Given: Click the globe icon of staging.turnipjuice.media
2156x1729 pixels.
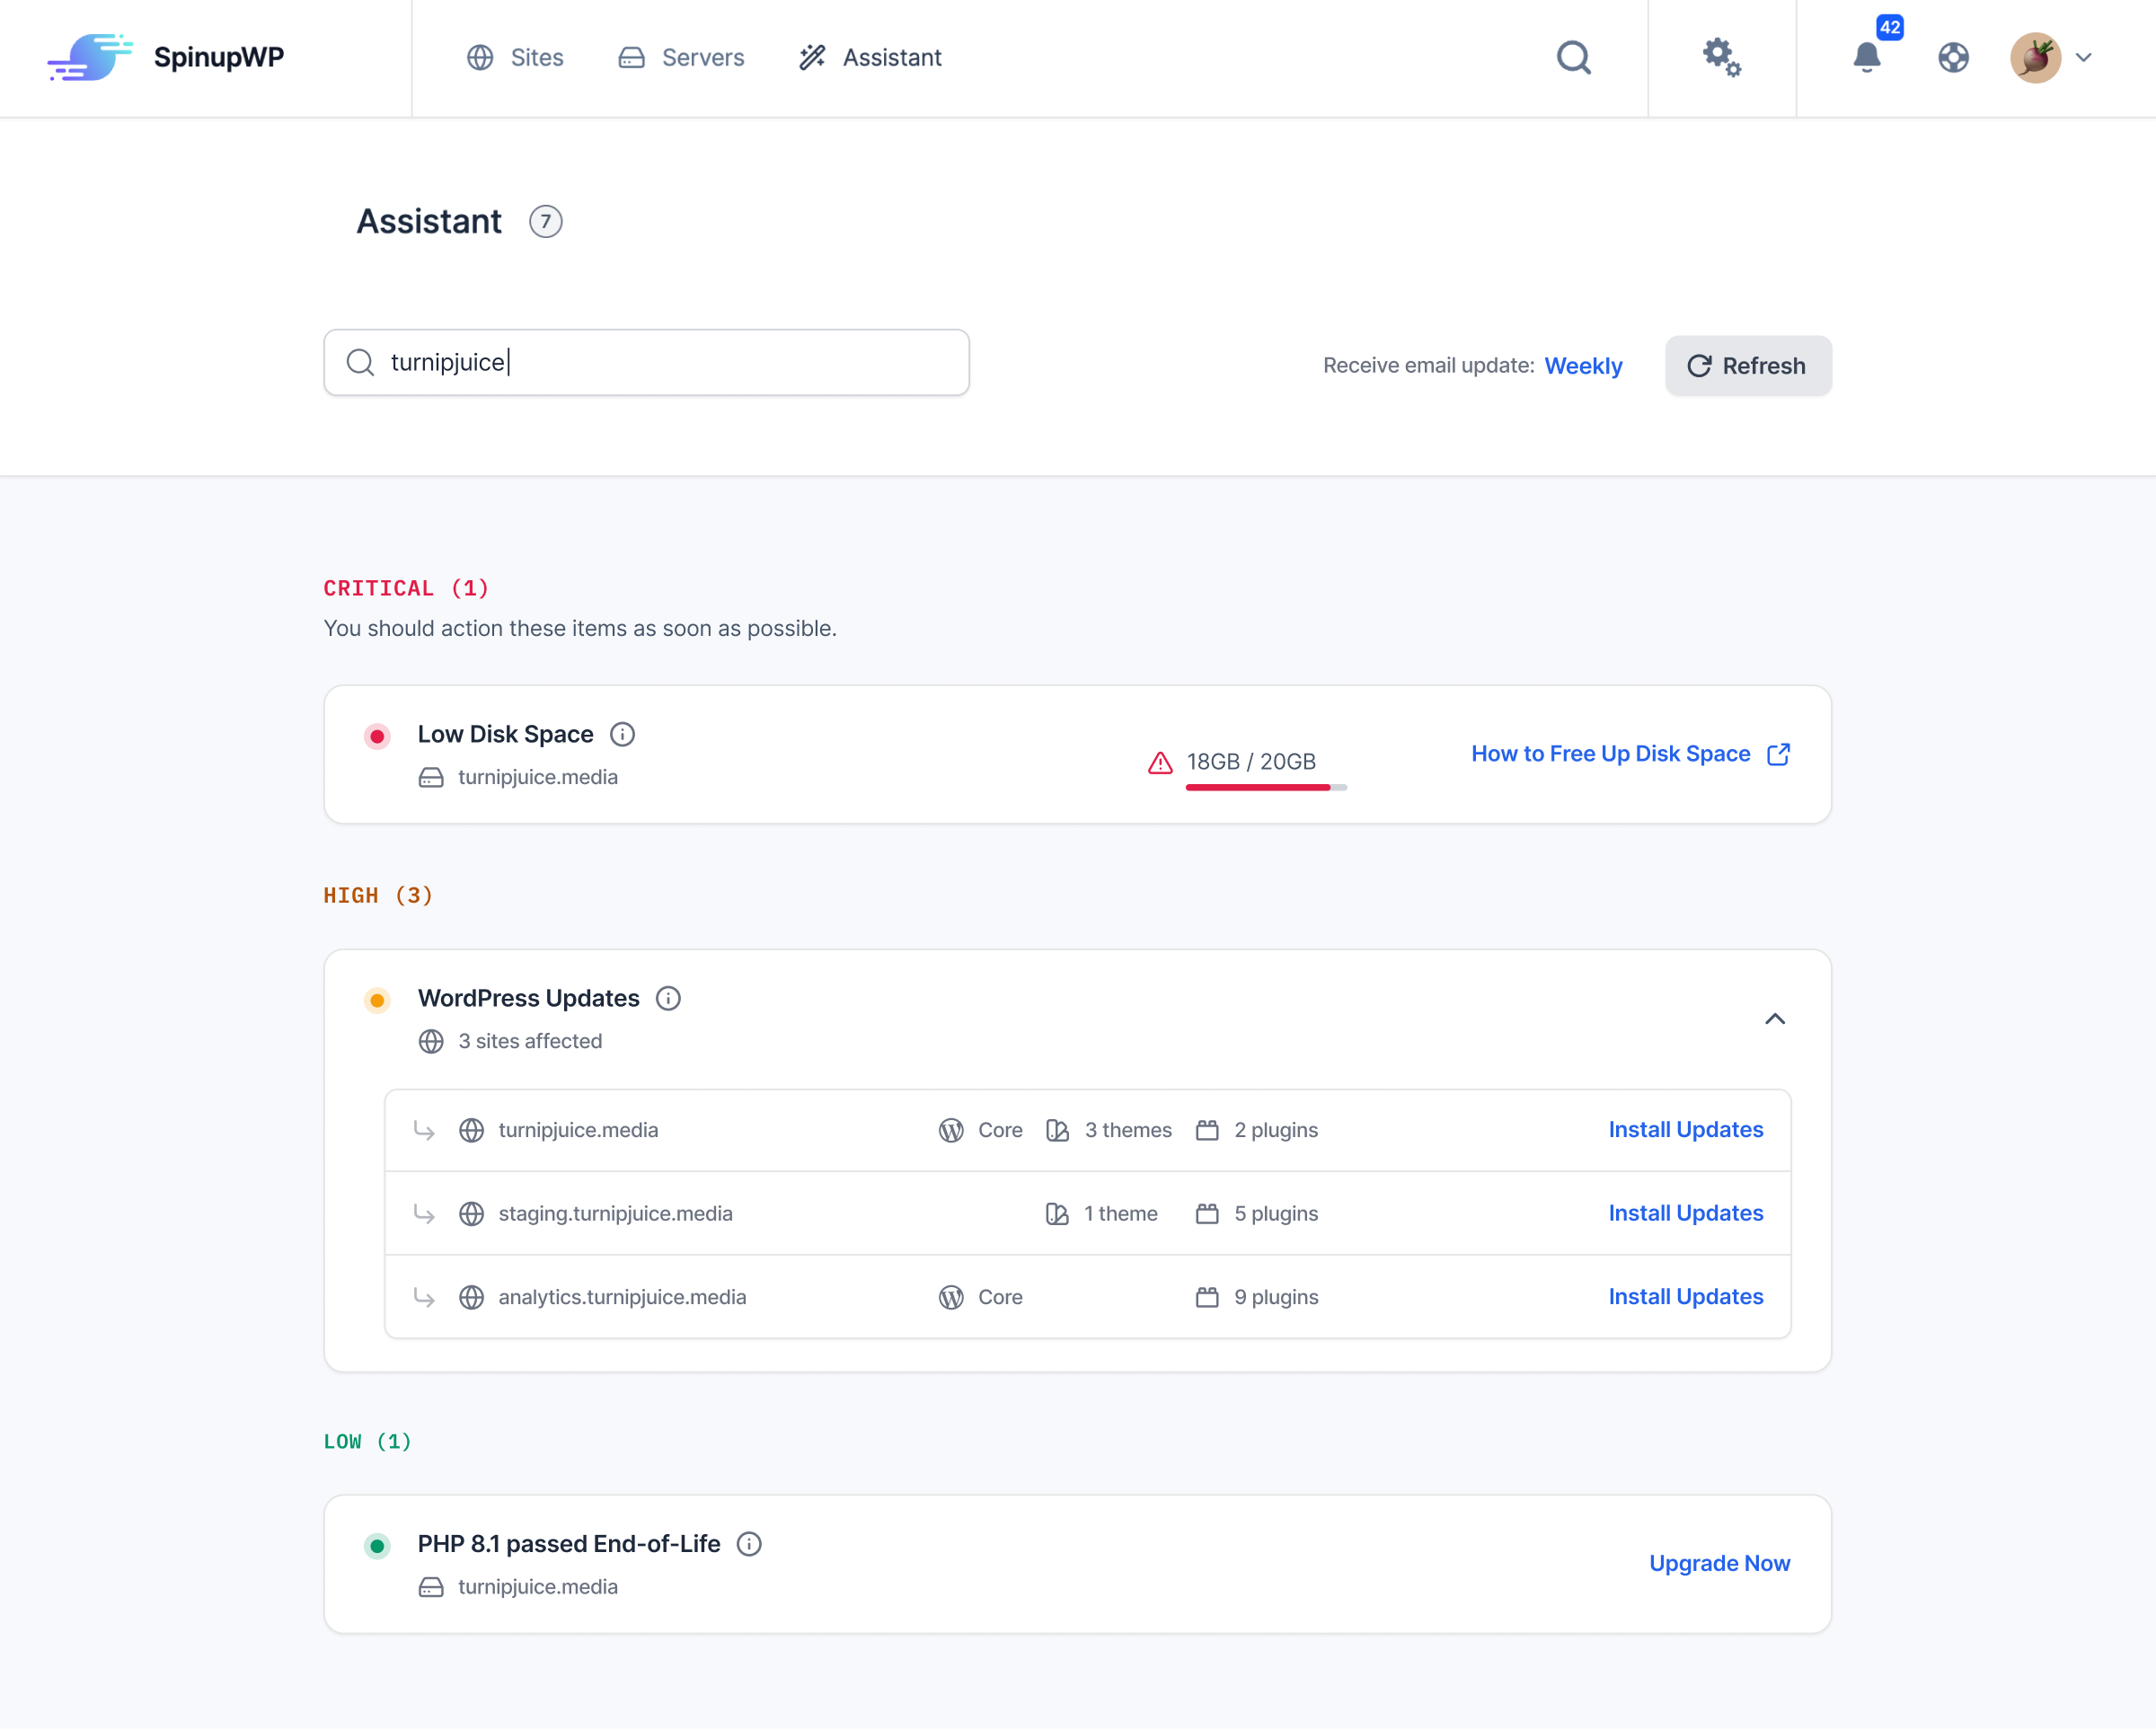Looking at the screenshot, I should click(x=471, y=1214).
